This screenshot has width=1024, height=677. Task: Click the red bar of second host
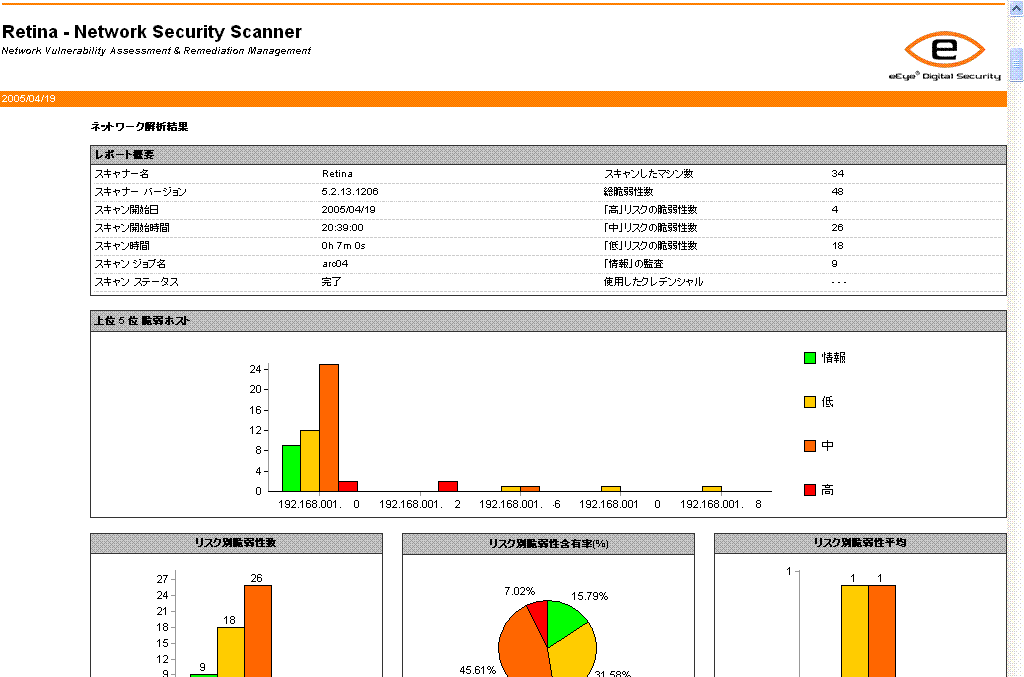448,486
